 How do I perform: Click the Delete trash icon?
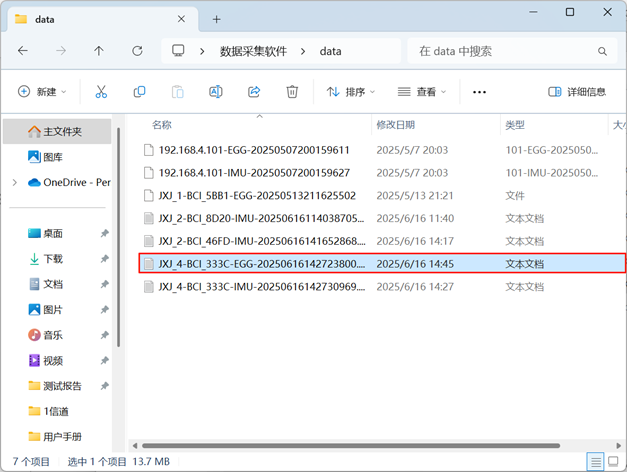(292, 92)
